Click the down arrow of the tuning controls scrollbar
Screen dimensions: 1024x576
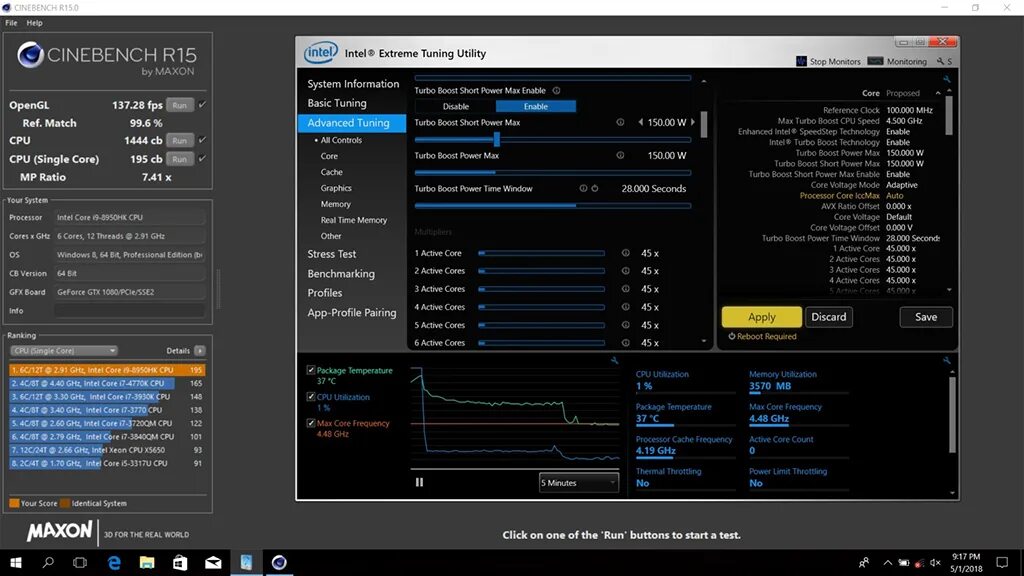(x=703, y=342)
